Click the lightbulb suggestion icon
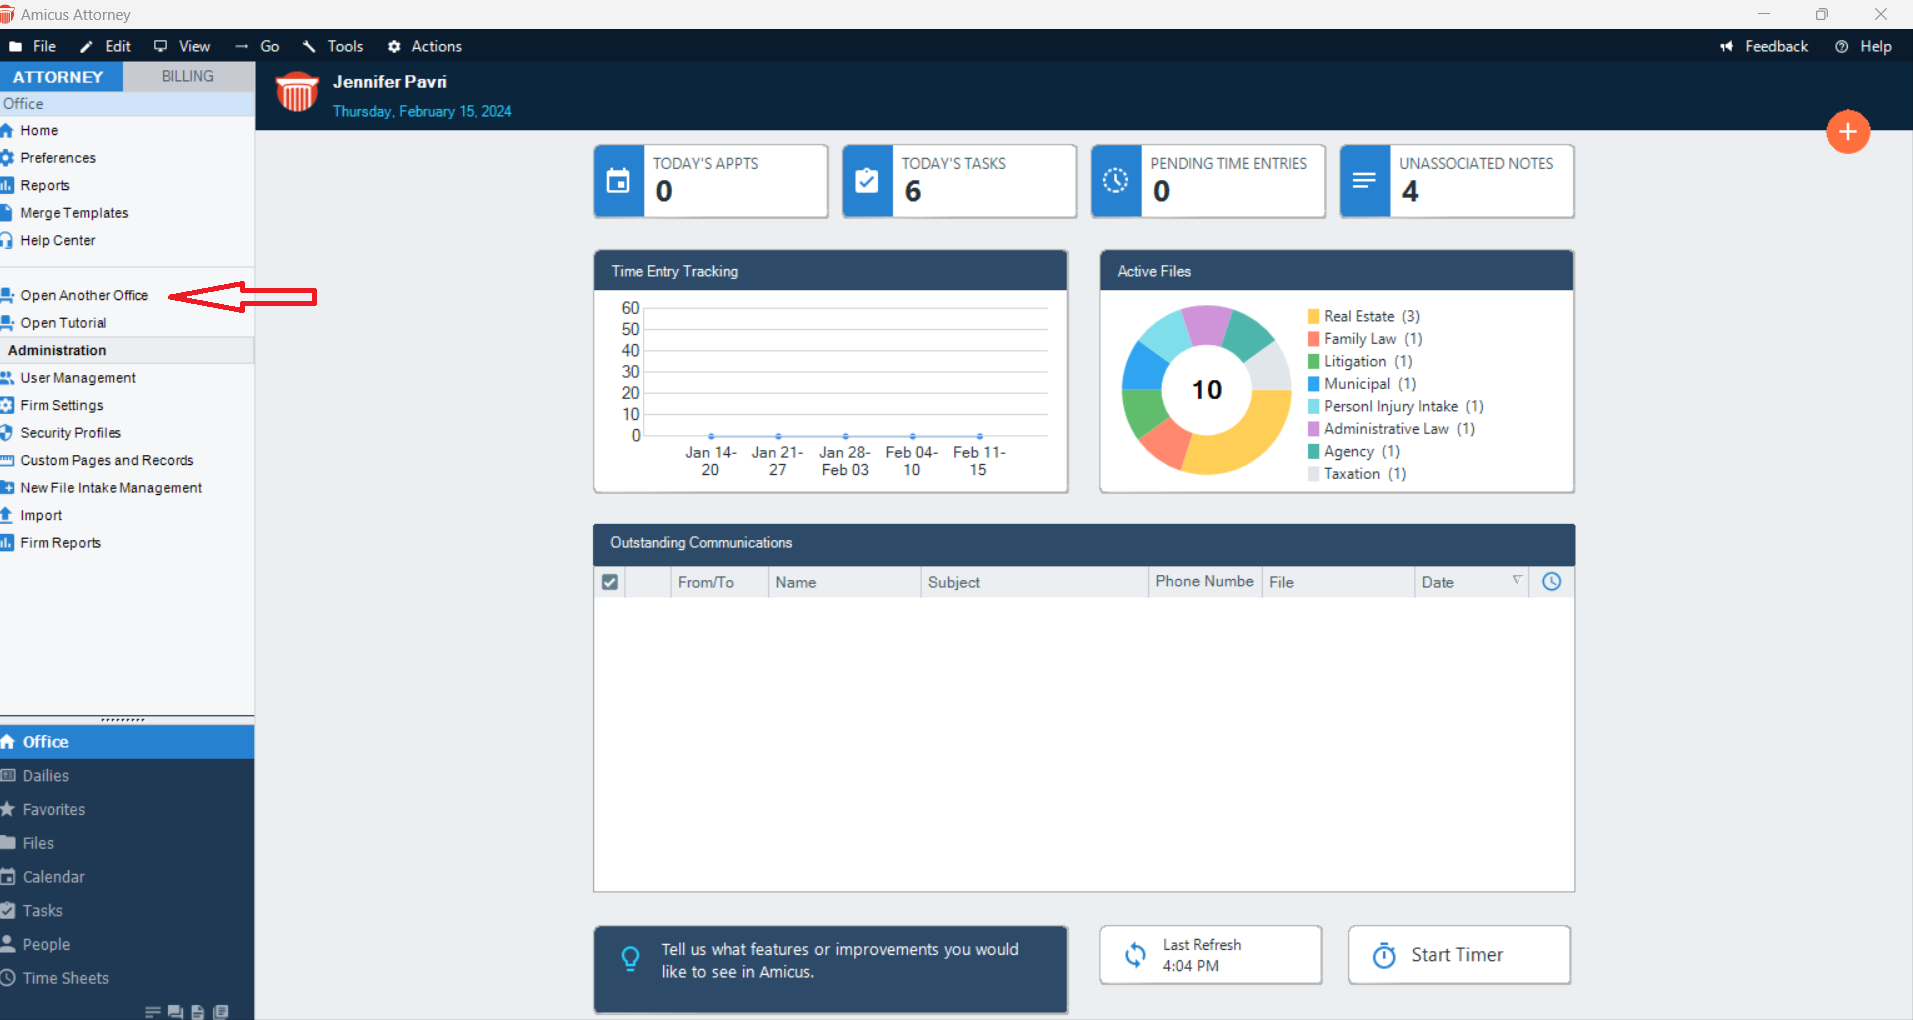Image resolution: width=1913 pixels, height=1020 pixels. (630, 959)
